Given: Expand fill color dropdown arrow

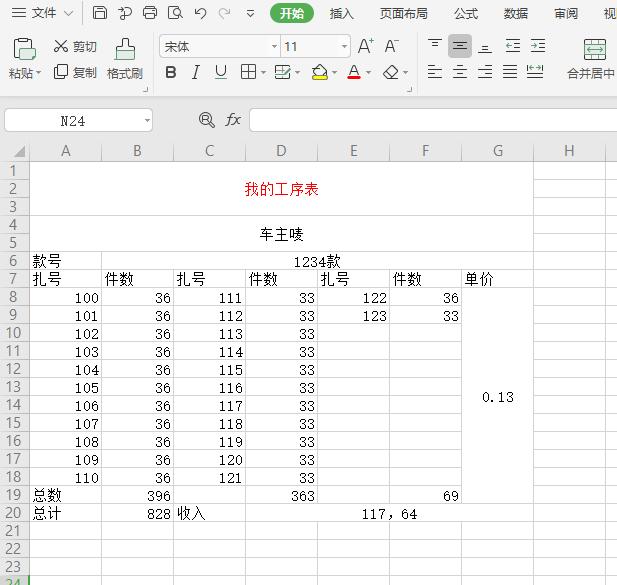Looking at the screenshot, I should point(334,72).
